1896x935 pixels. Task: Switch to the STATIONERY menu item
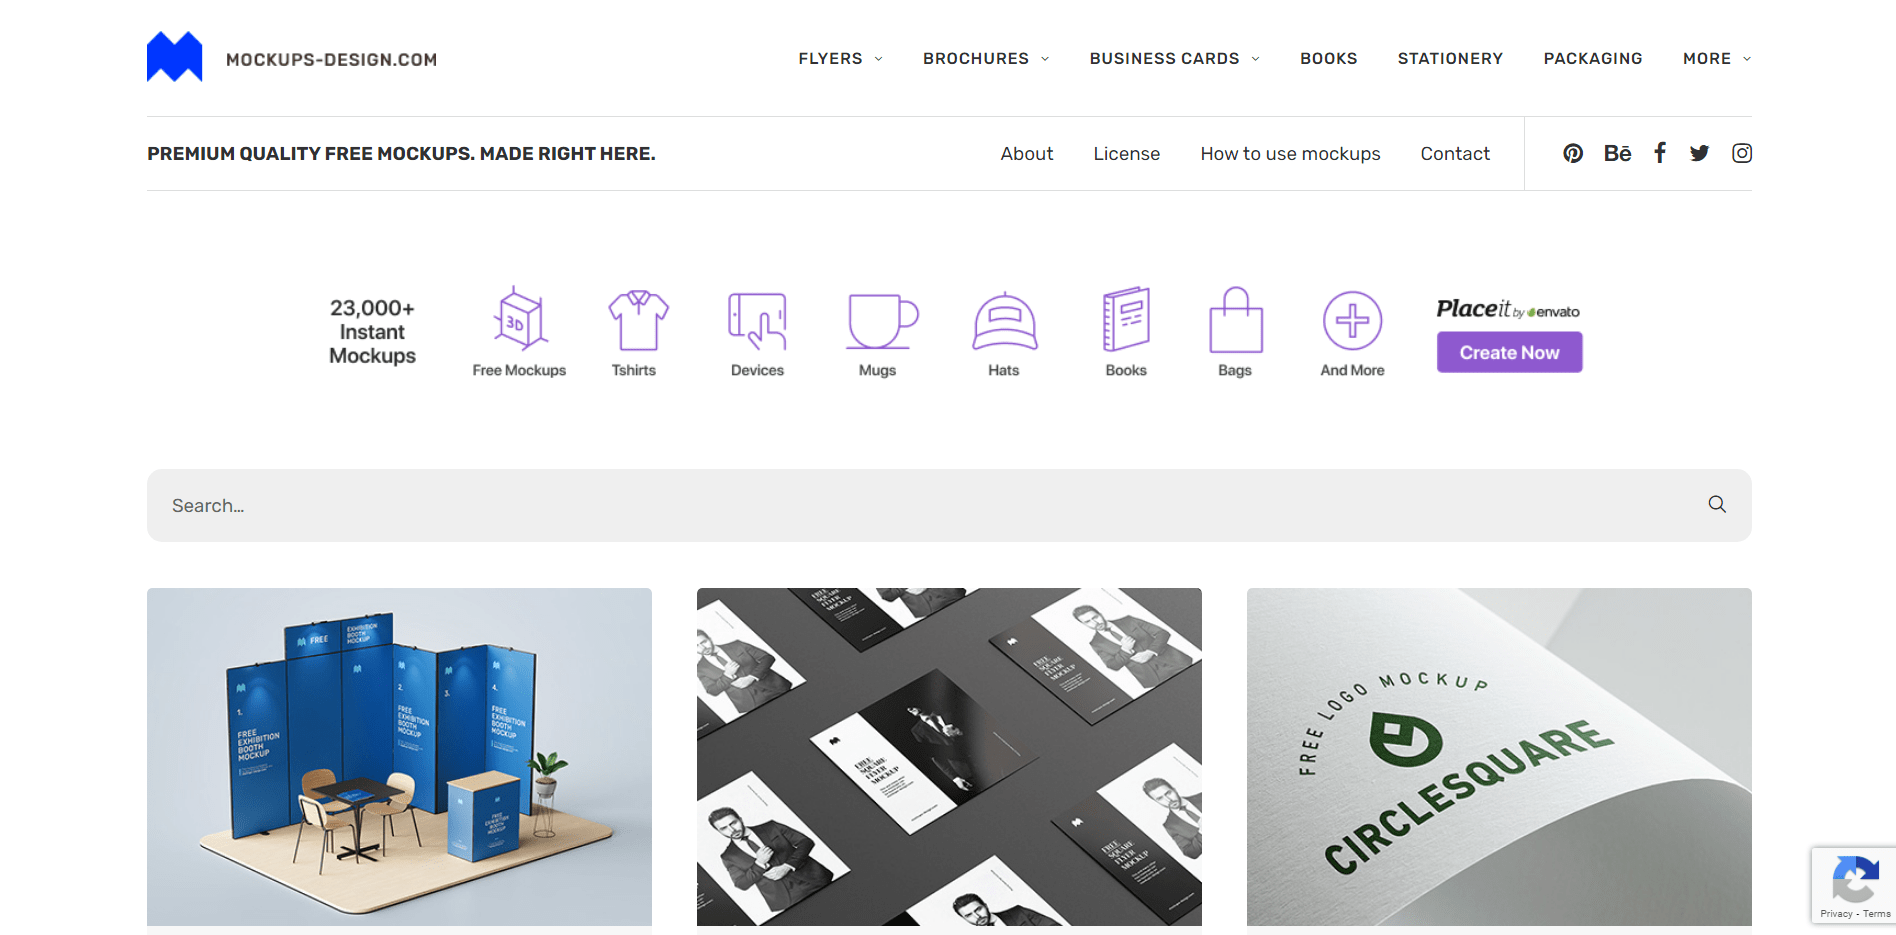click(1450, 58)
